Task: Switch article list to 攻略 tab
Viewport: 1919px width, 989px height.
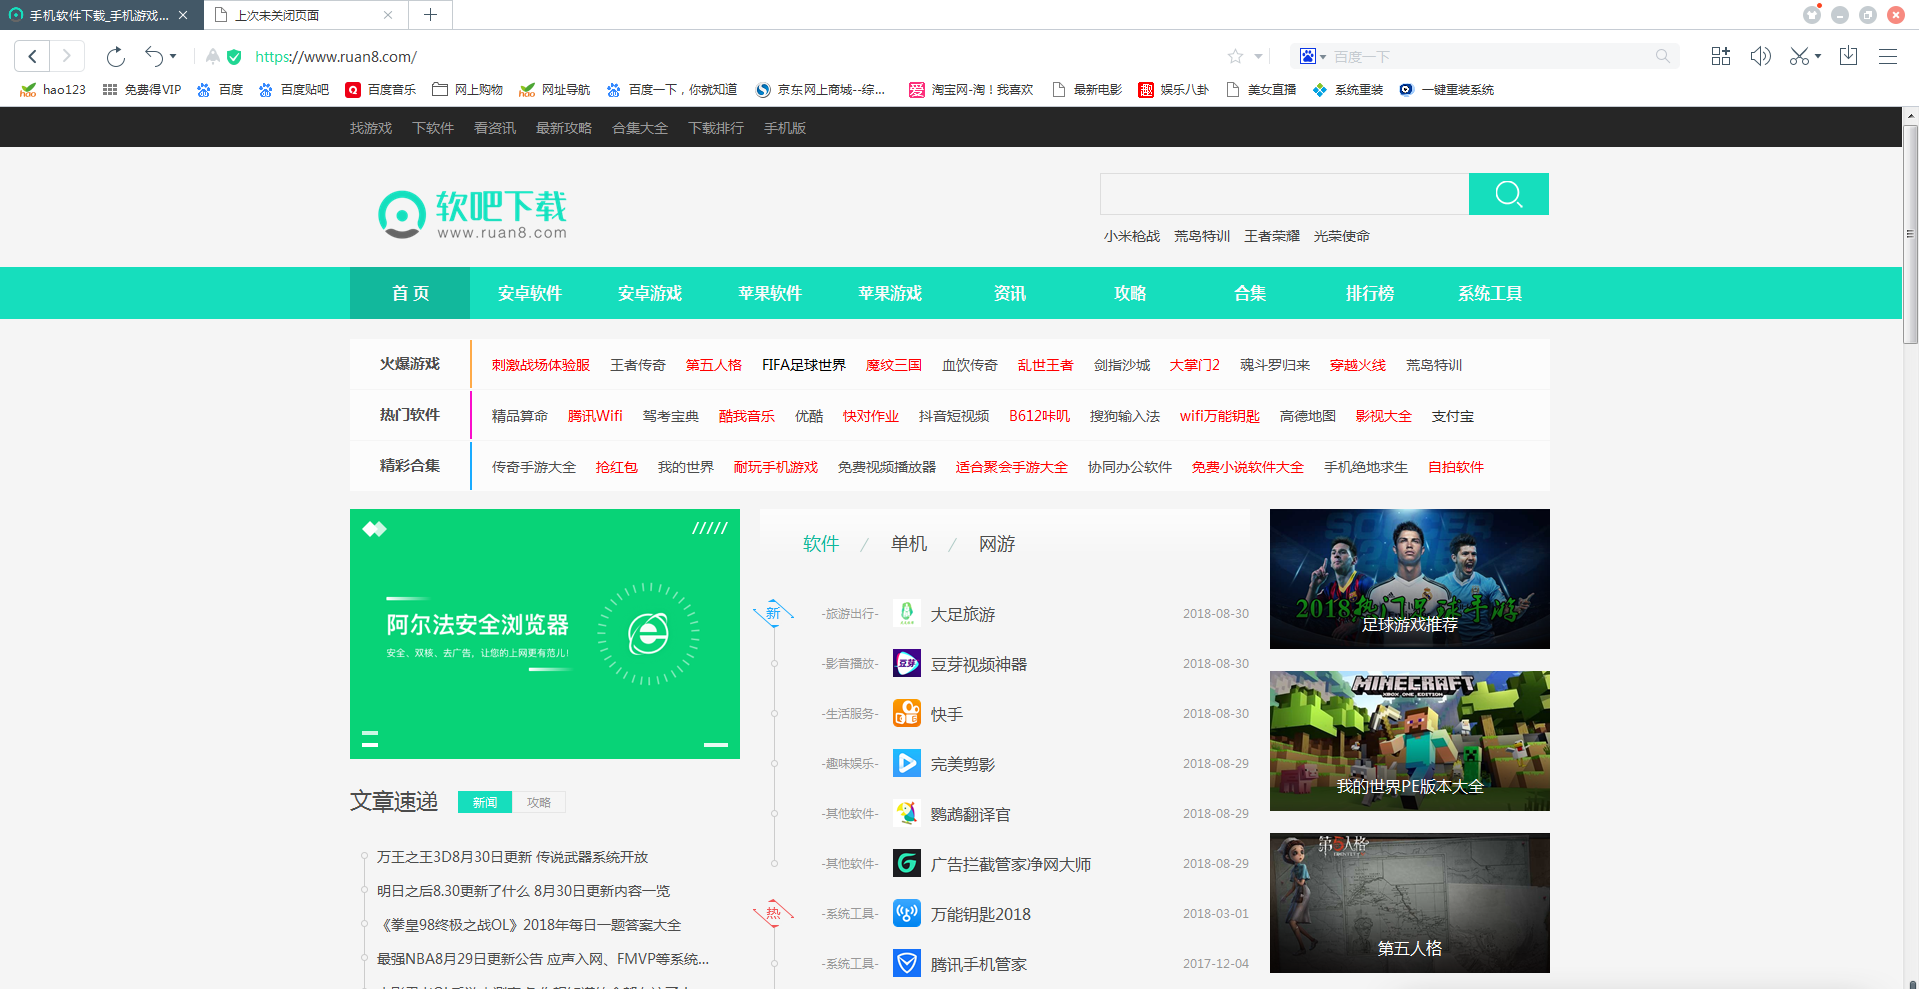Action: point(539,802)
